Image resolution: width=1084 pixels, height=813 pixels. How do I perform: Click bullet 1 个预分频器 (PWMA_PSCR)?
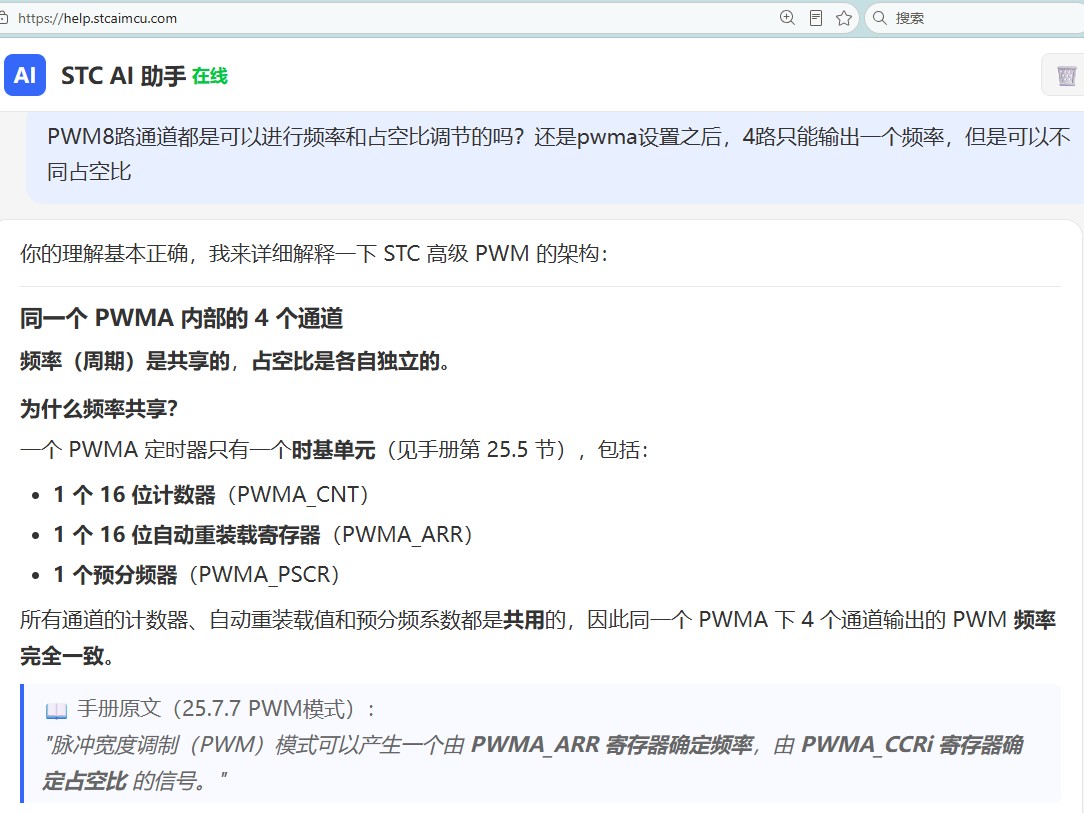pyautogui.click(x=196, y=574)
